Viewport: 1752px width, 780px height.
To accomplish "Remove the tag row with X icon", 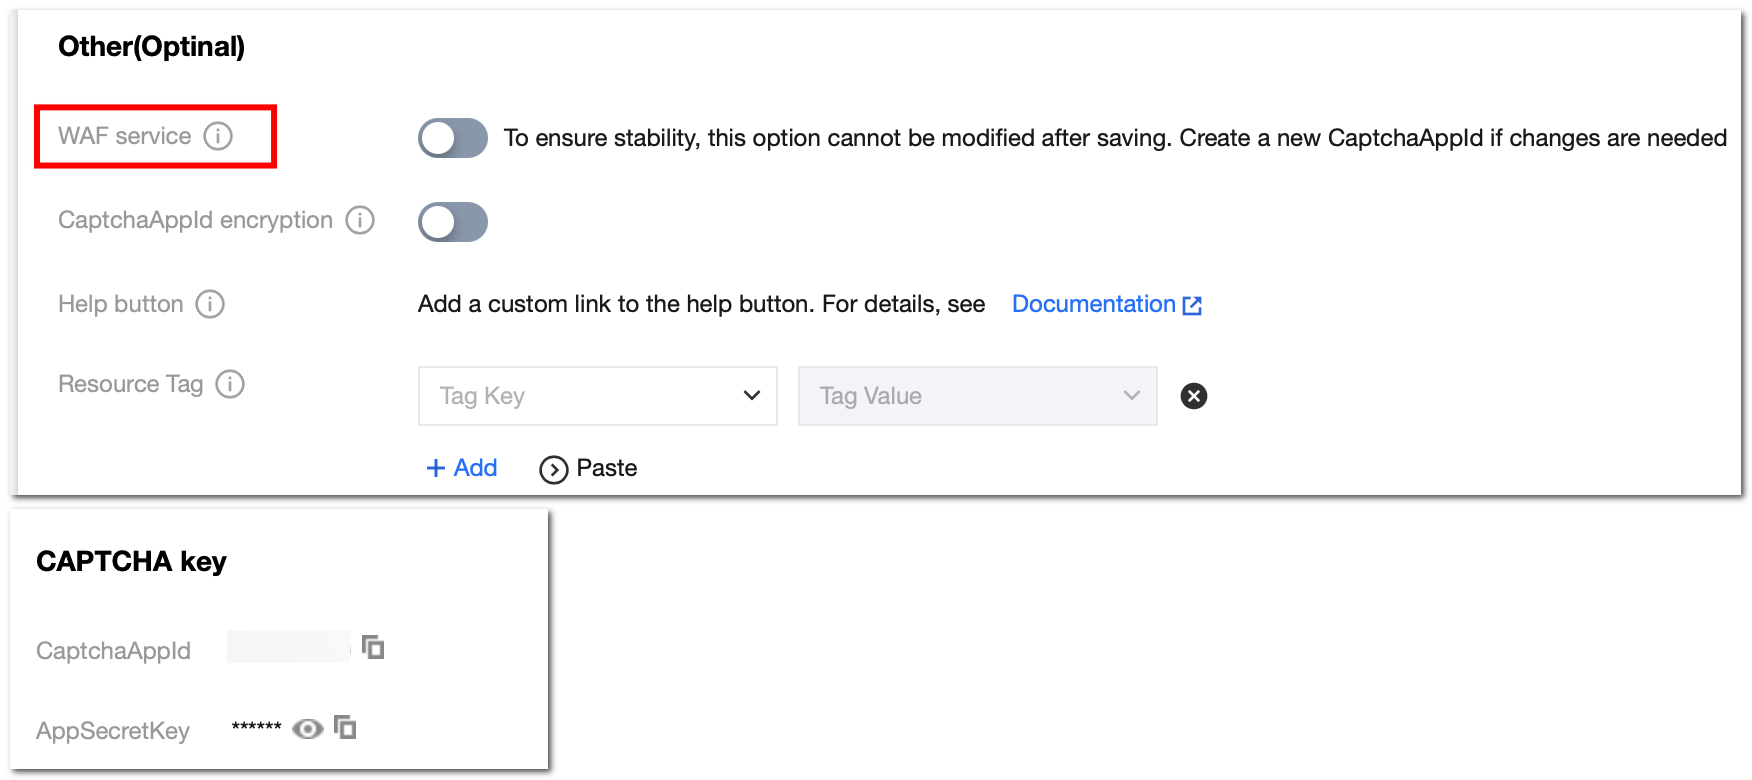I will 1193,396.
